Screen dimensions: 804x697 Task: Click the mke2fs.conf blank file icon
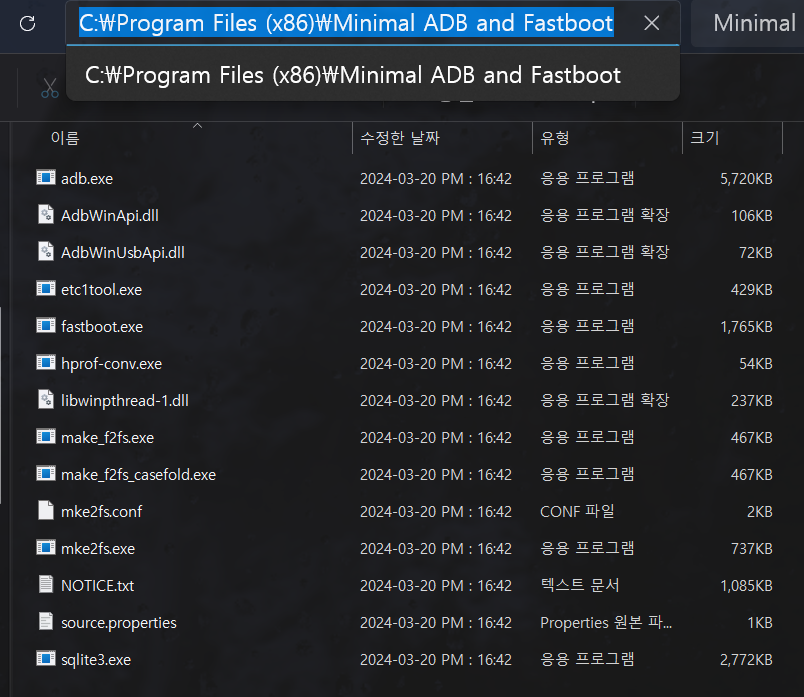(x=45, y=511)
